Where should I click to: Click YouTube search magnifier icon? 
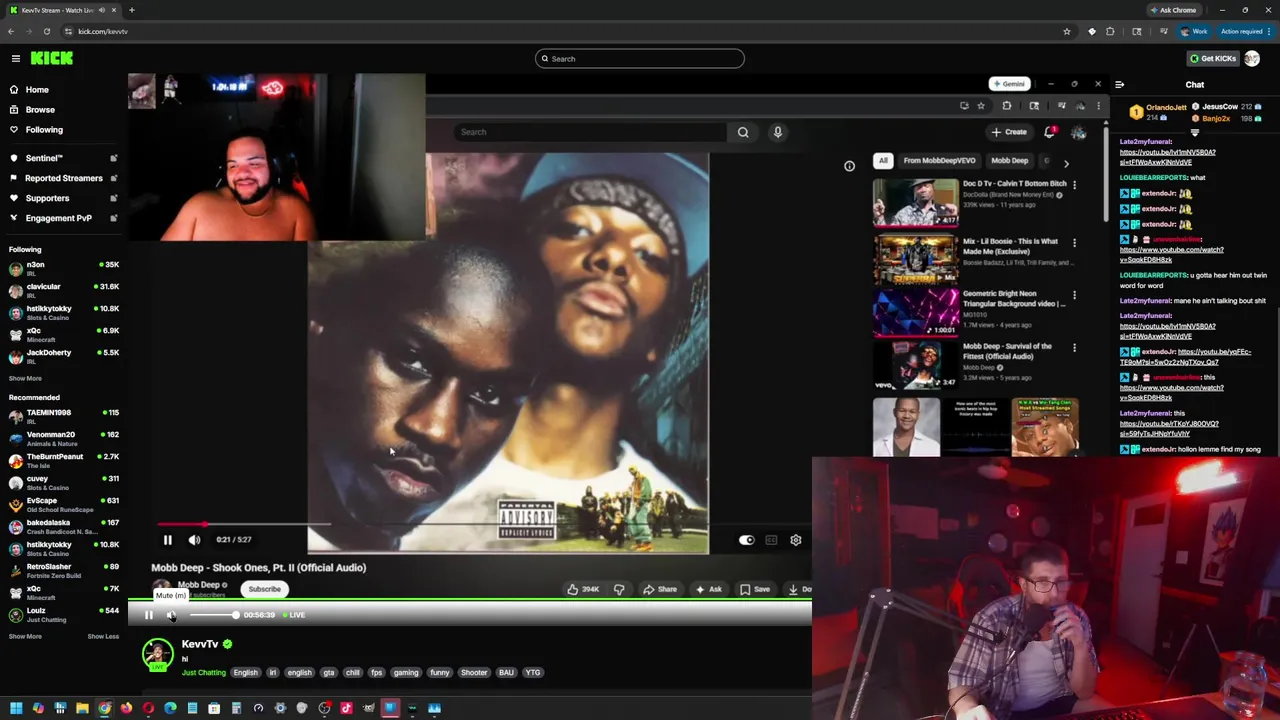click(x=743, y=132)
